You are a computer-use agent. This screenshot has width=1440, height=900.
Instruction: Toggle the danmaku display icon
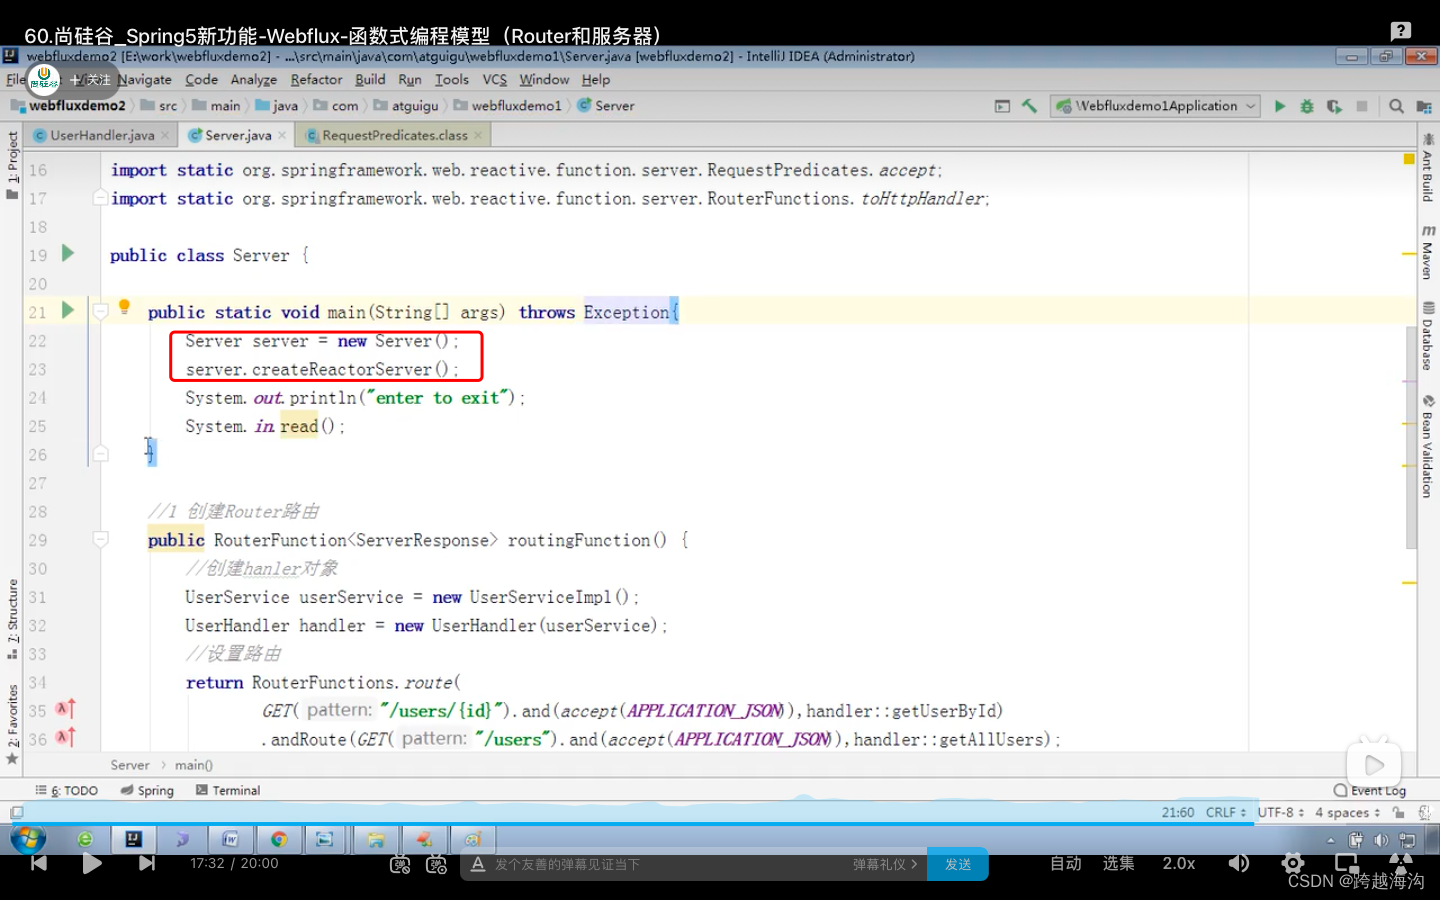pyautogui.click(x=400, y=864)
